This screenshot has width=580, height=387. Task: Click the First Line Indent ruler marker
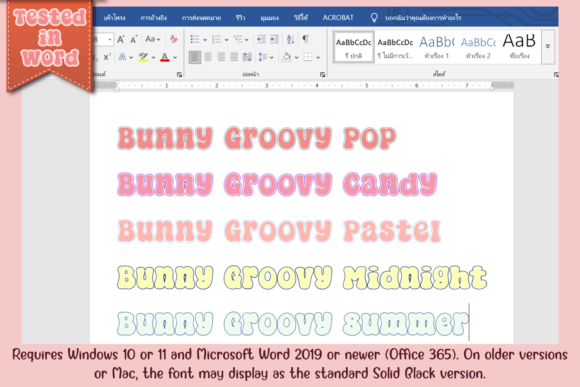[x=117, y=83]
